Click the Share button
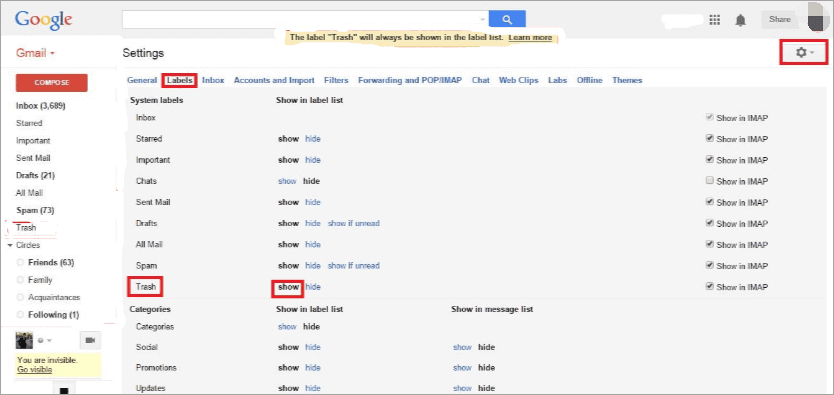 click(780, 20)
